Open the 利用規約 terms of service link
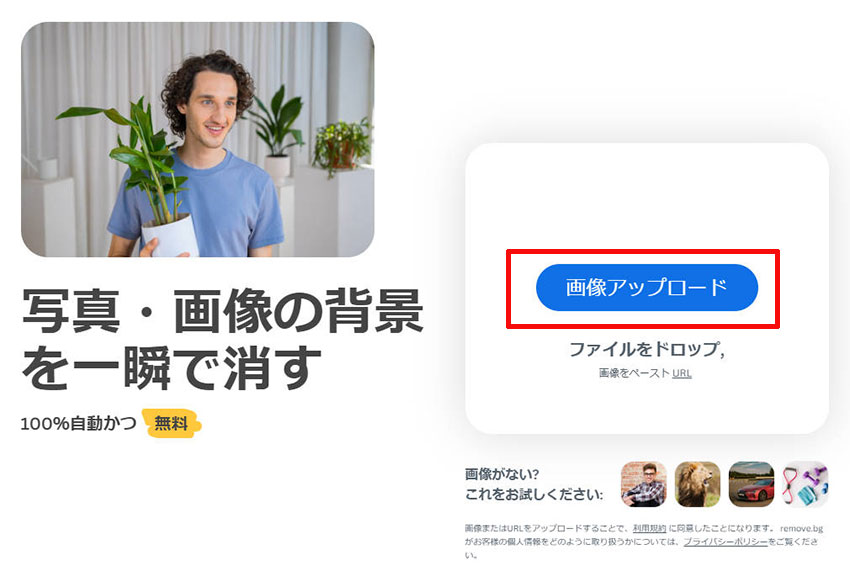Screen dimensions: 850x576 [649, 528]
